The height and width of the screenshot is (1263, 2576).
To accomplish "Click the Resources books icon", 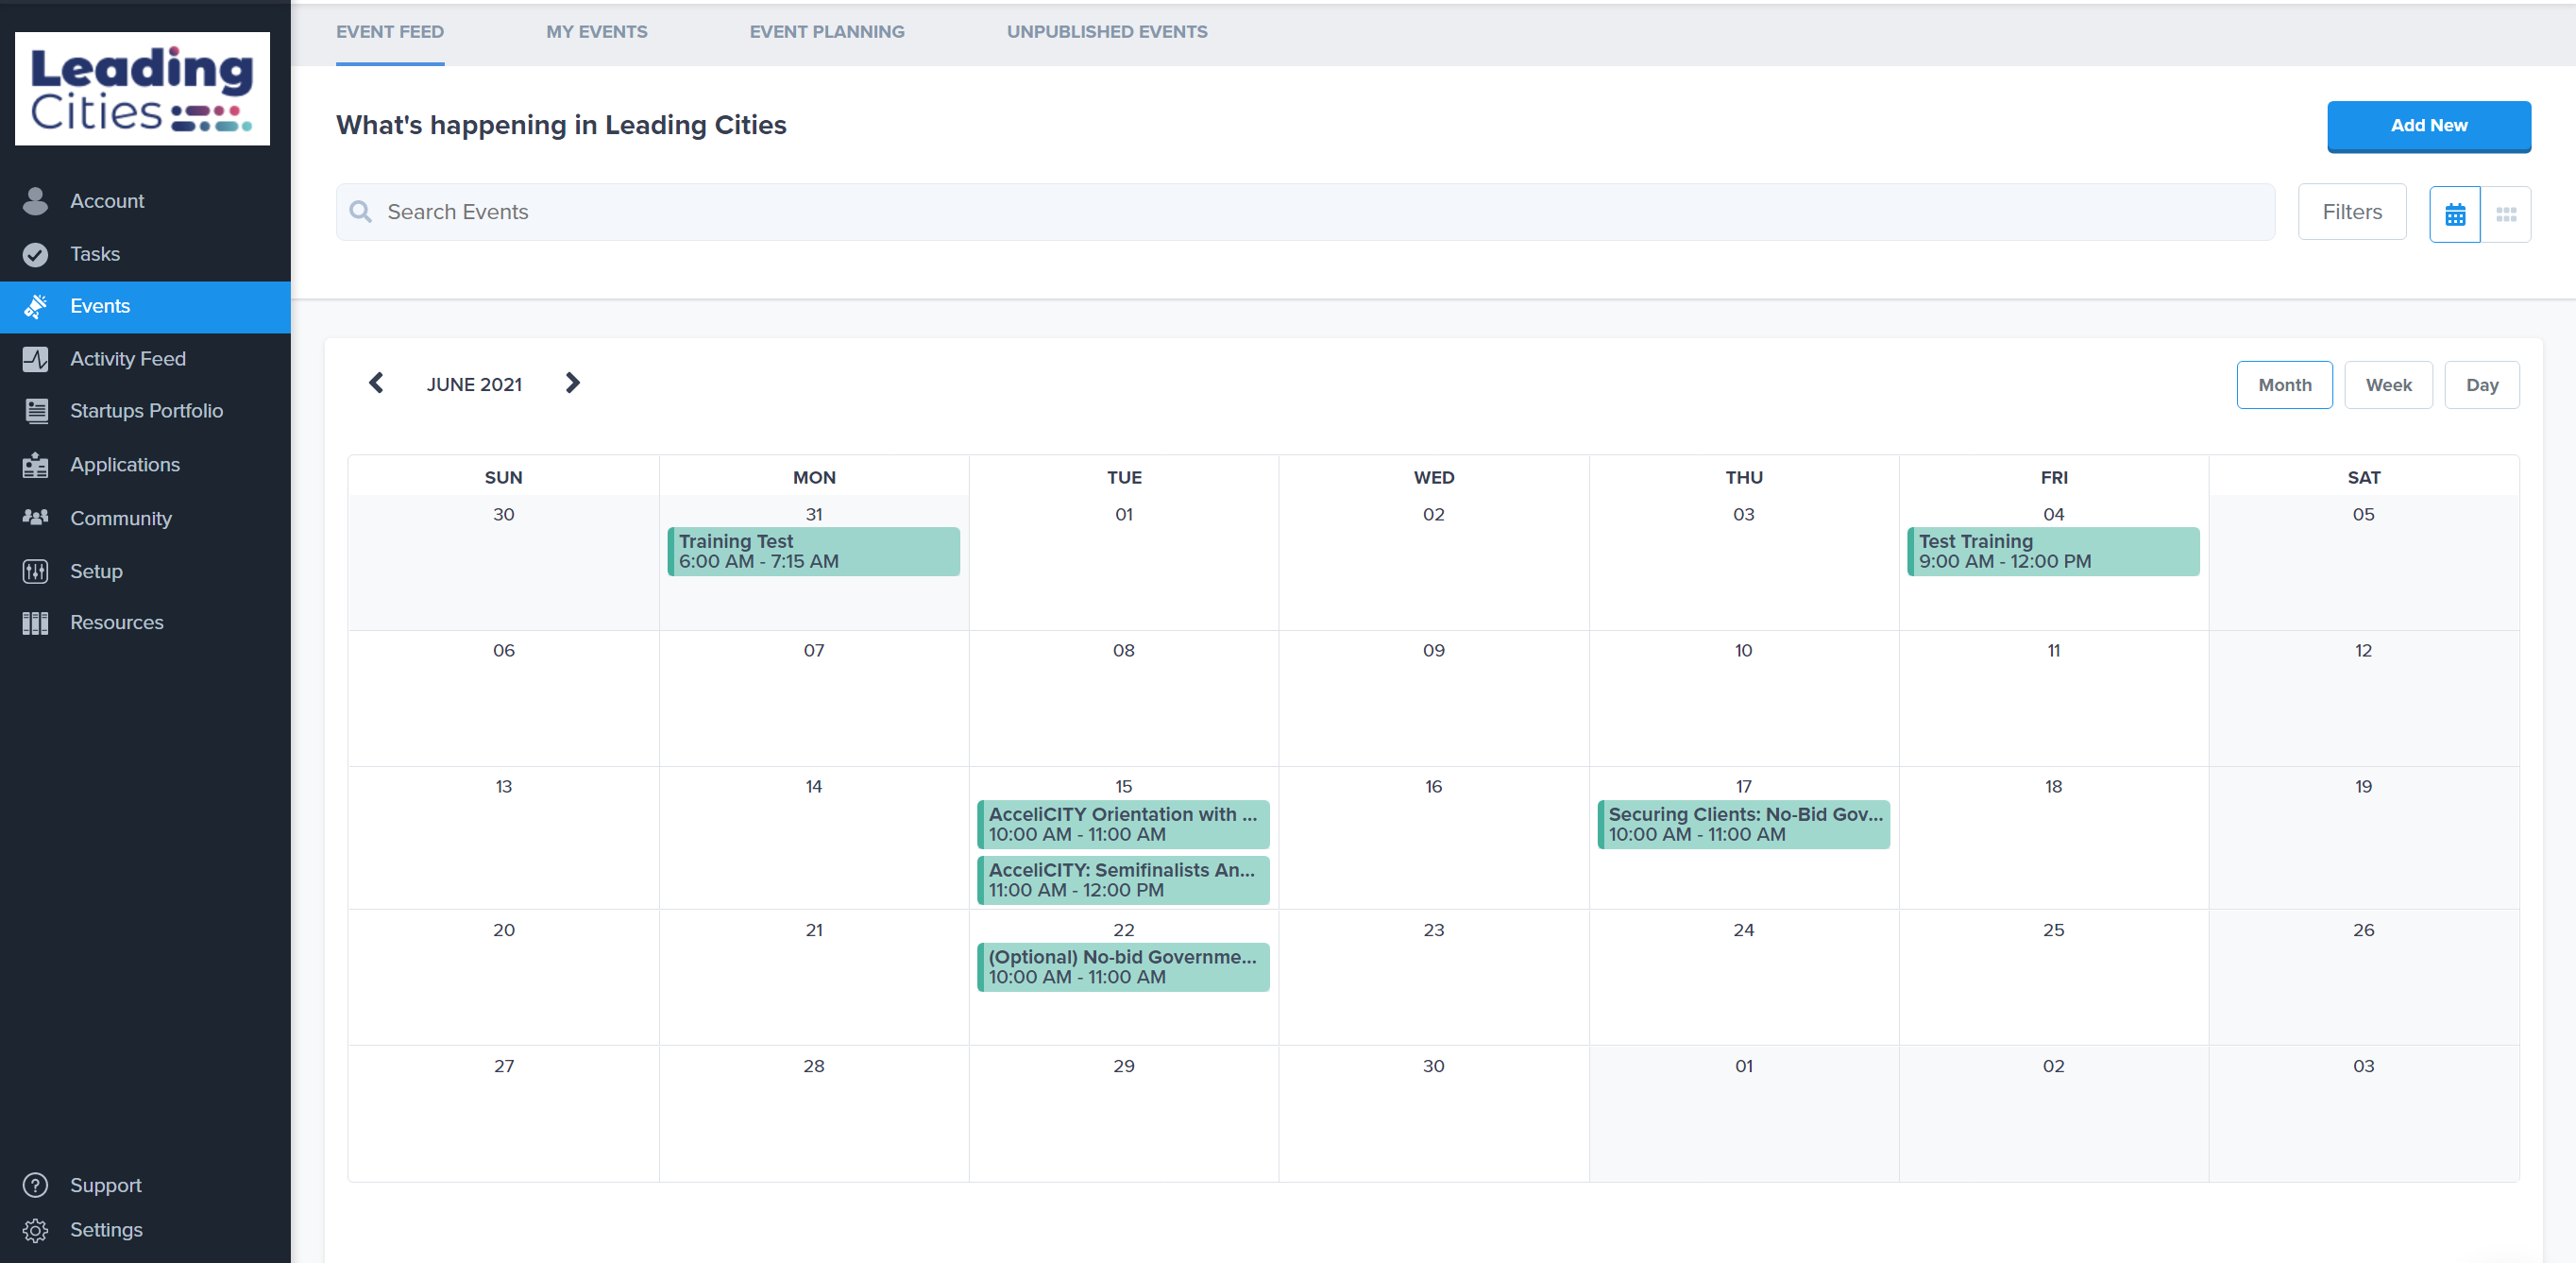I will pyautogui.click(x=35, y=623).
